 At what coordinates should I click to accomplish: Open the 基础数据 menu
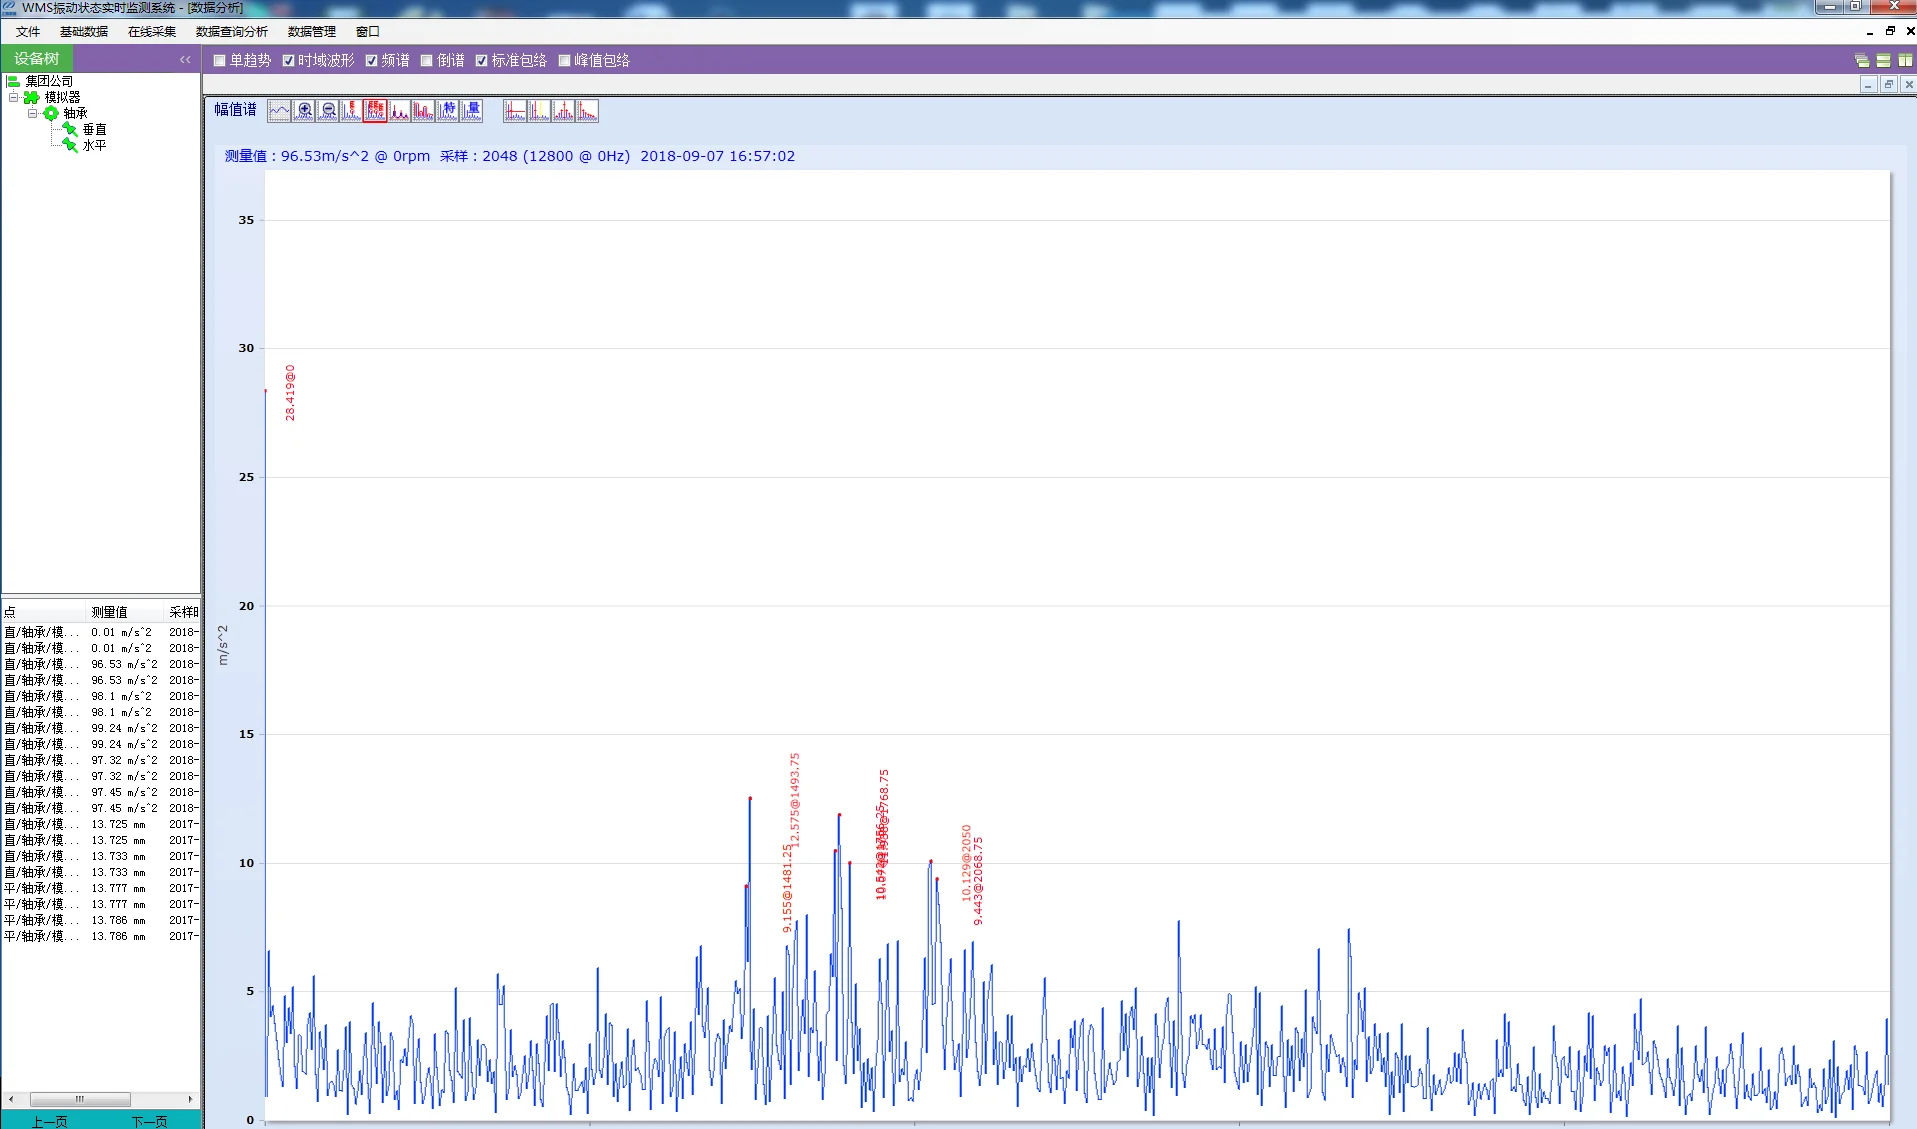pos(84,32)
